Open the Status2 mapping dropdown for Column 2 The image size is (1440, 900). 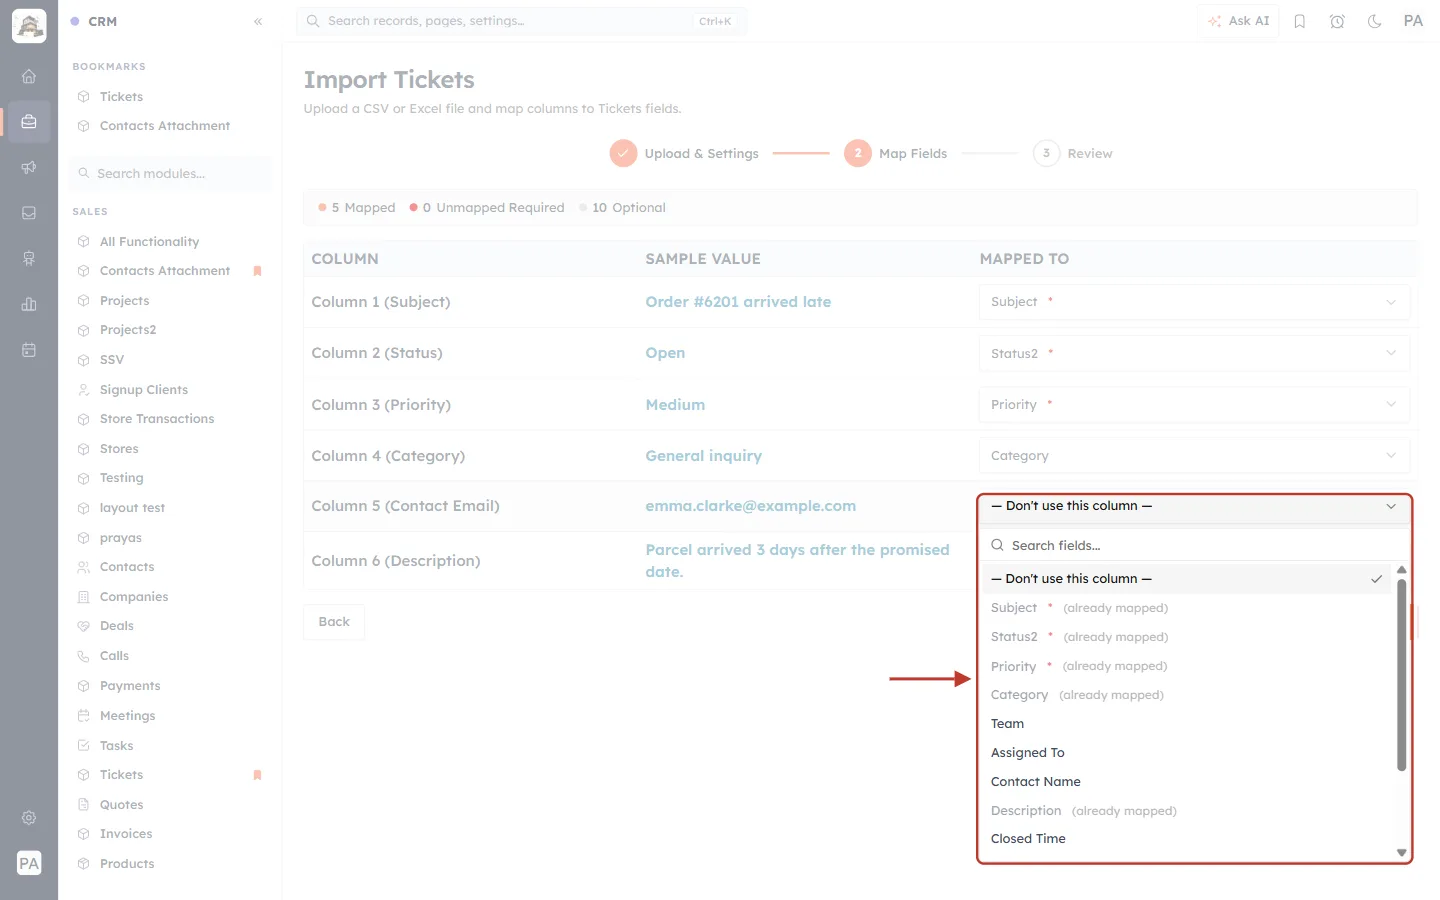pos(1194,353)
